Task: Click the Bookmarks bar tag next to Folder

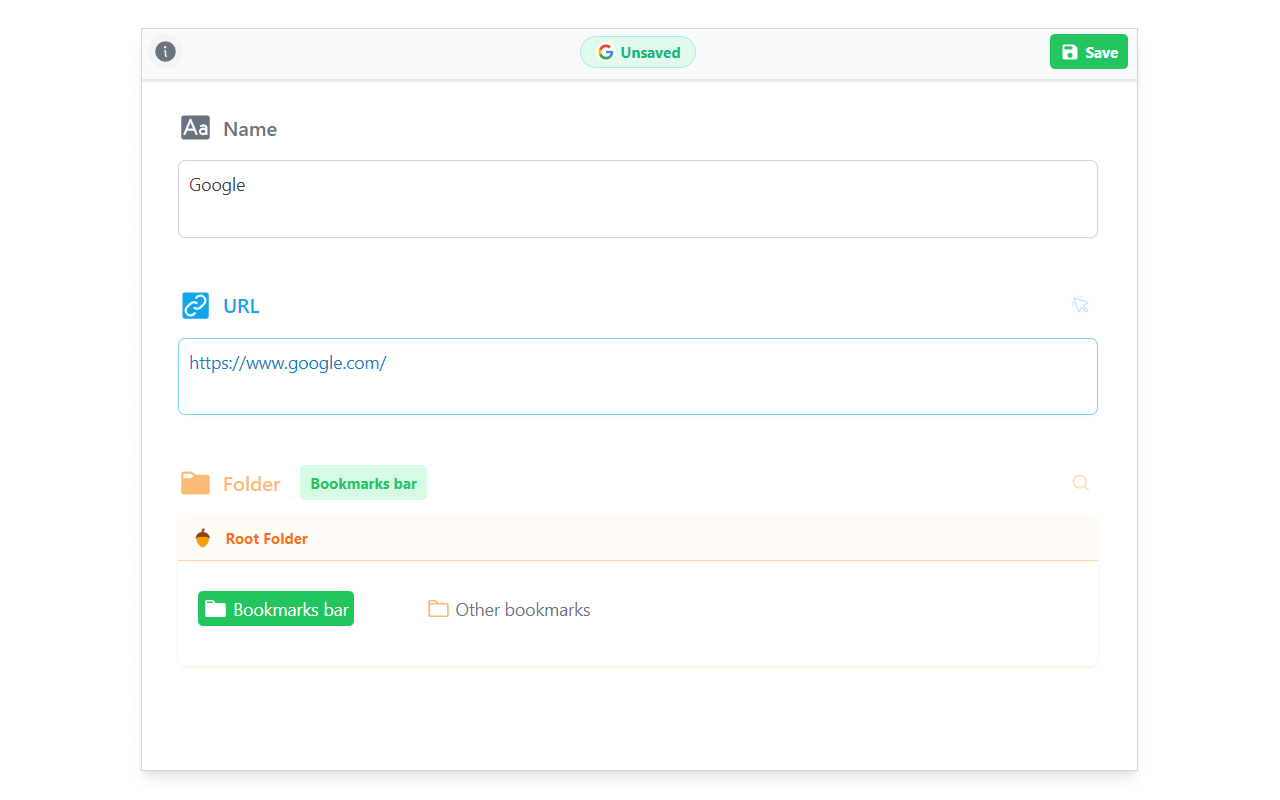Action: tap(363, 483)
